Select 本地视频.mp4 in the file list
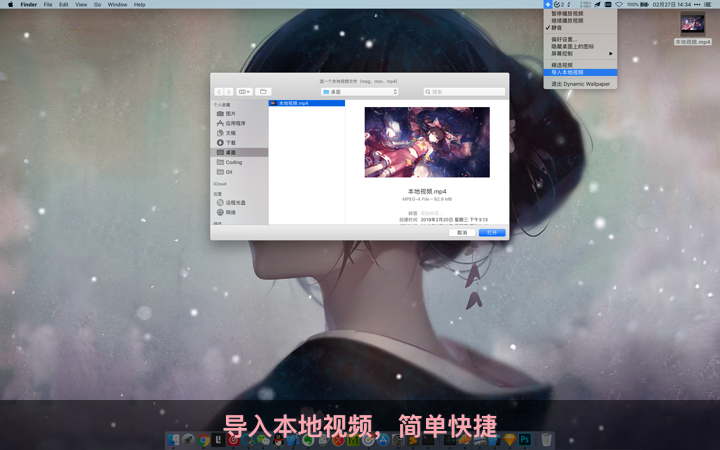This screenshot has height=450, width=720. tap(307, 103)
